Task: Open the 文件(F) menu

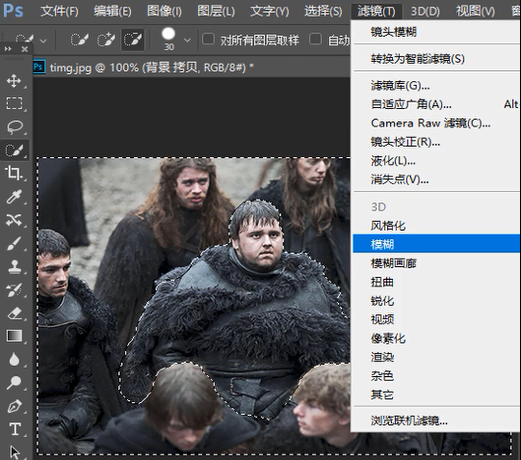Action: [60, 11]
